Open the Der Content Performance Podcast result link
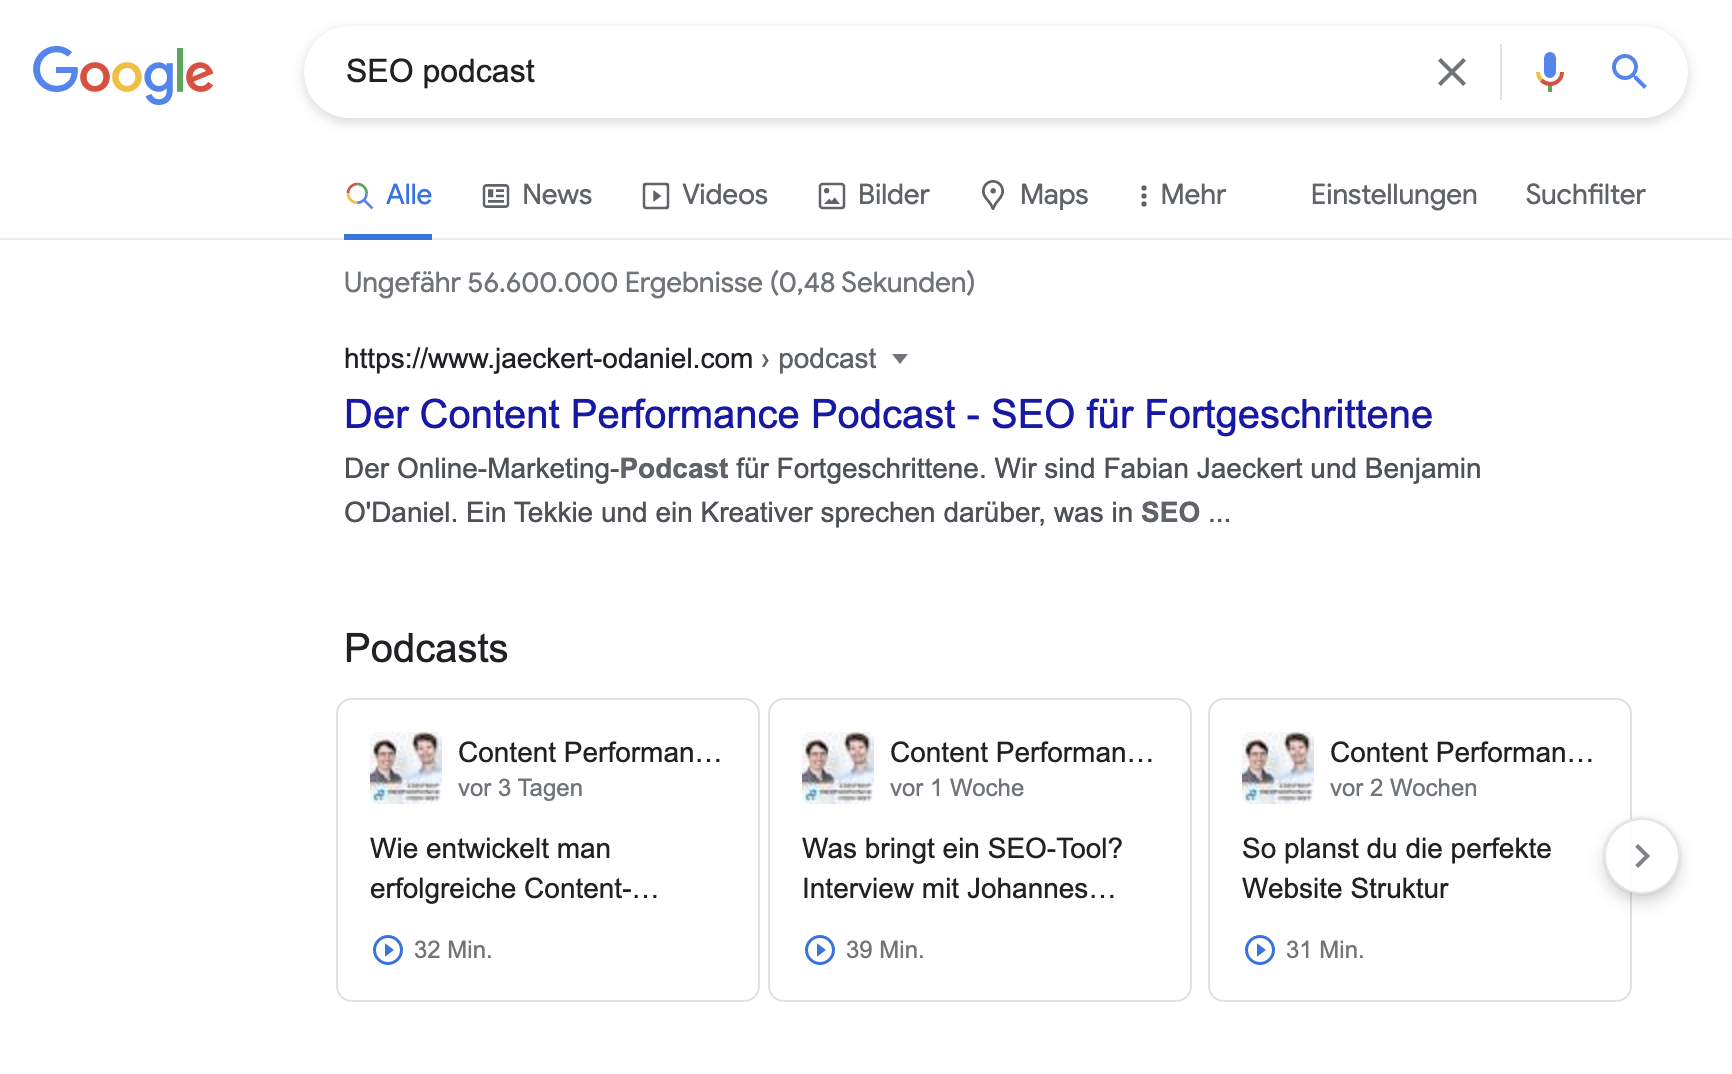The image size is (1732, 1074). [x=888, y=414]
